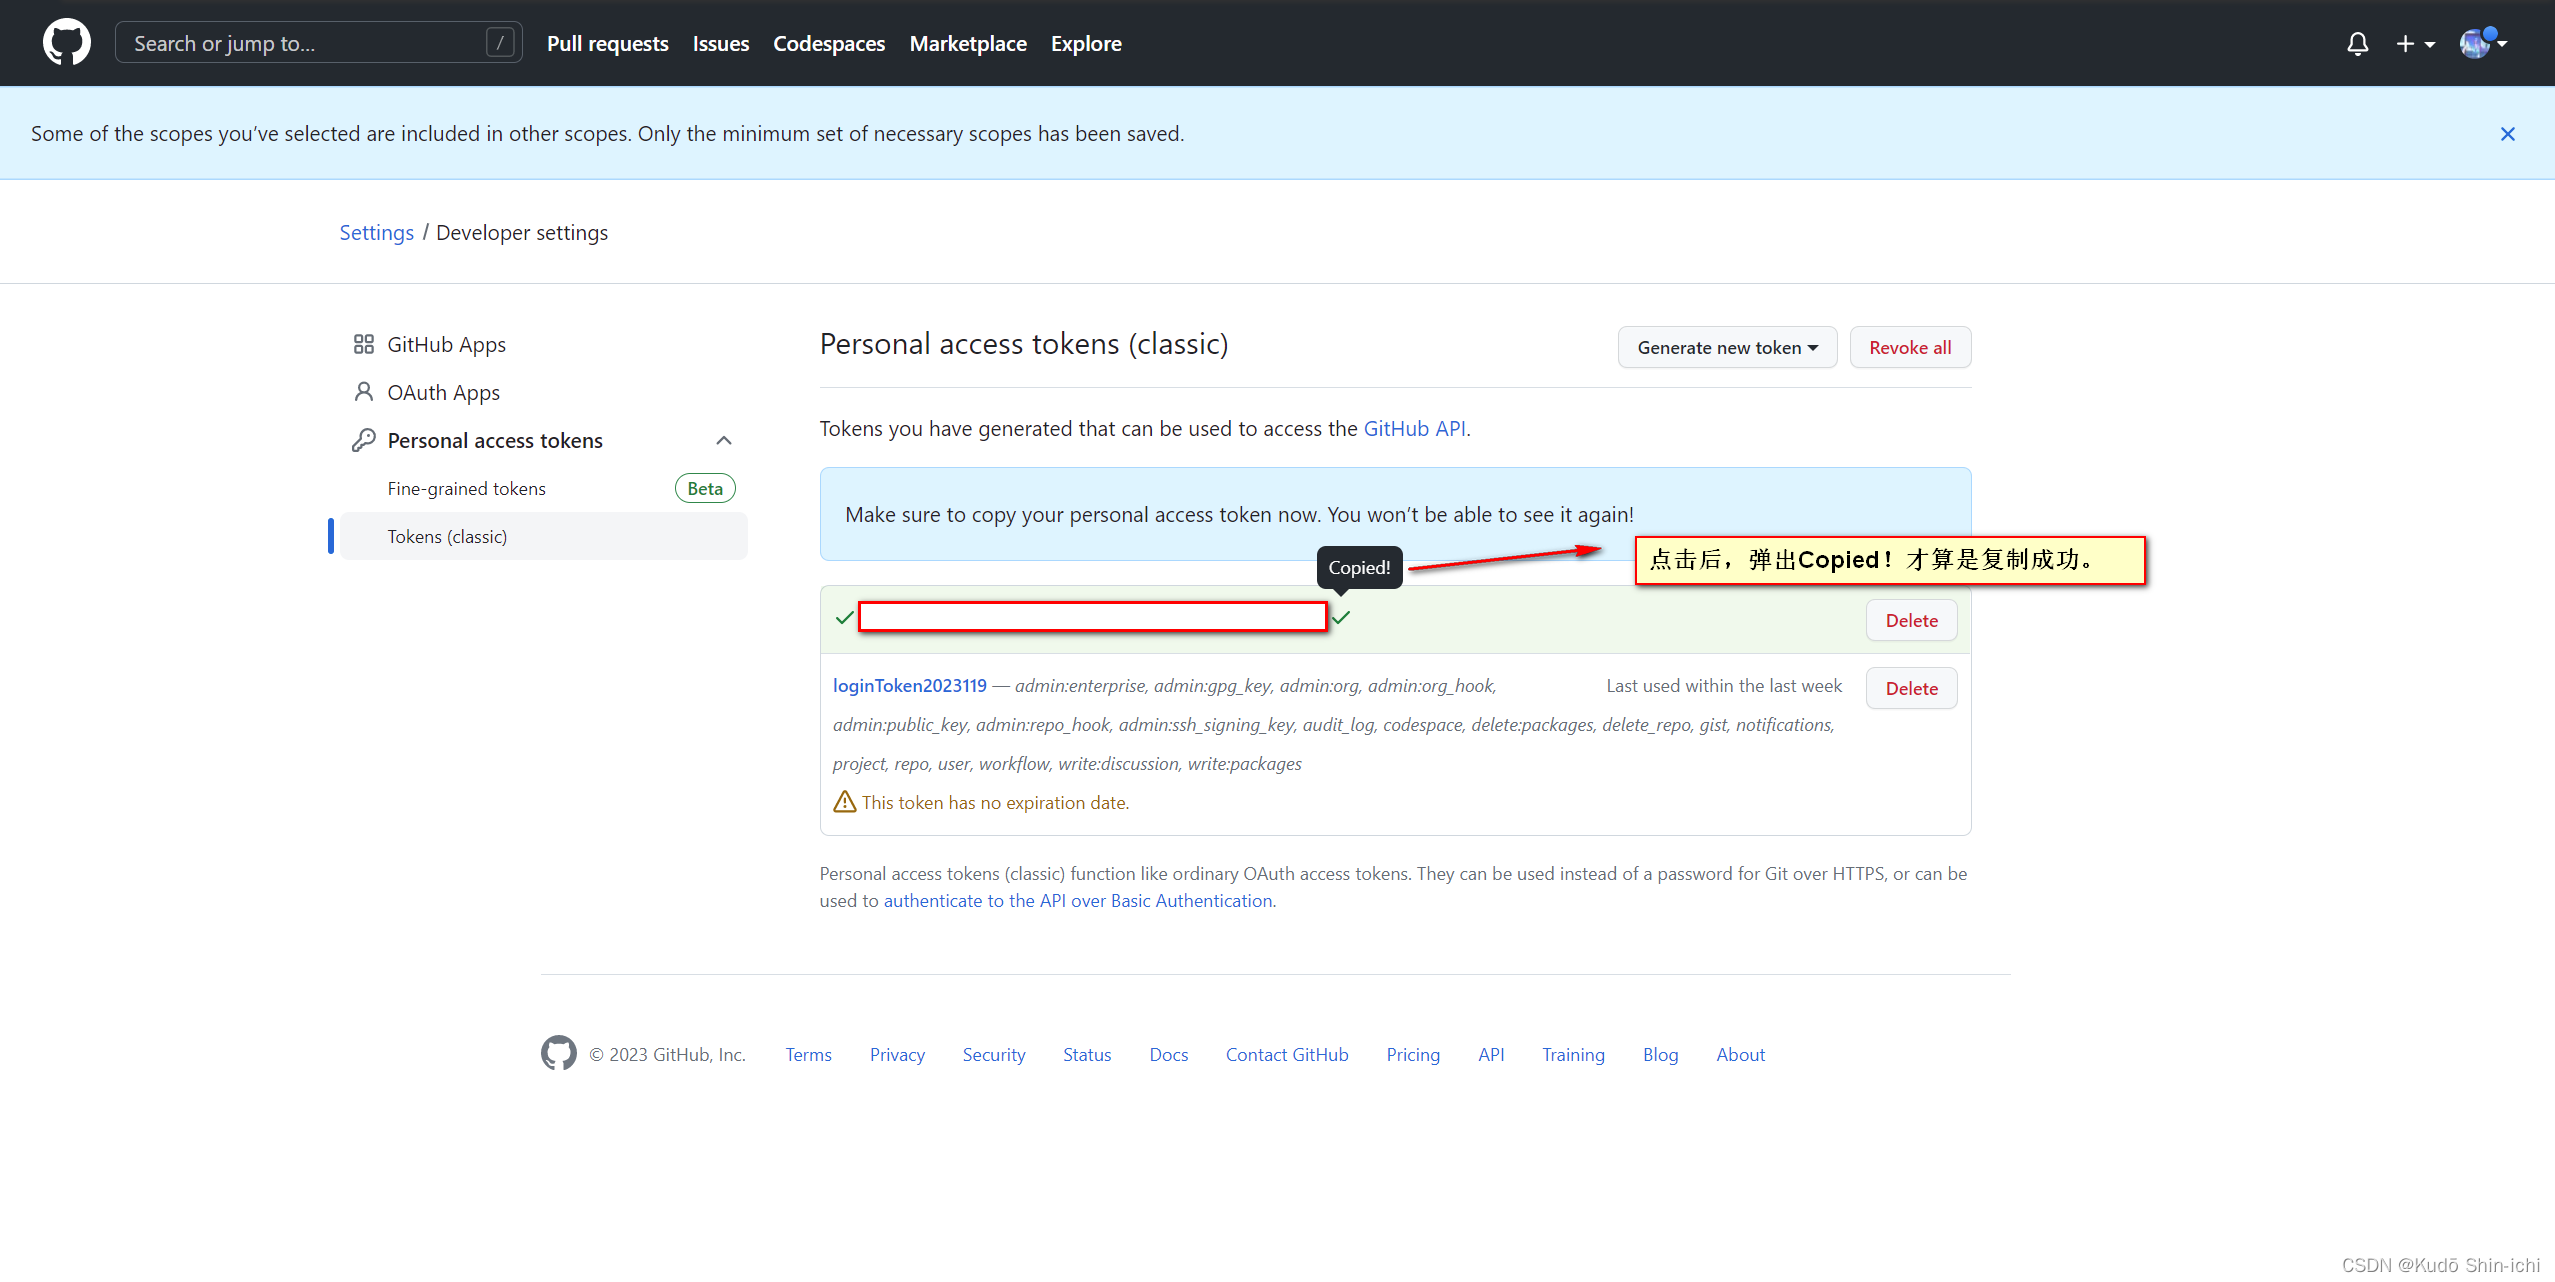Open authenticate to the API over Basic Authentication link

[1078, 901]
